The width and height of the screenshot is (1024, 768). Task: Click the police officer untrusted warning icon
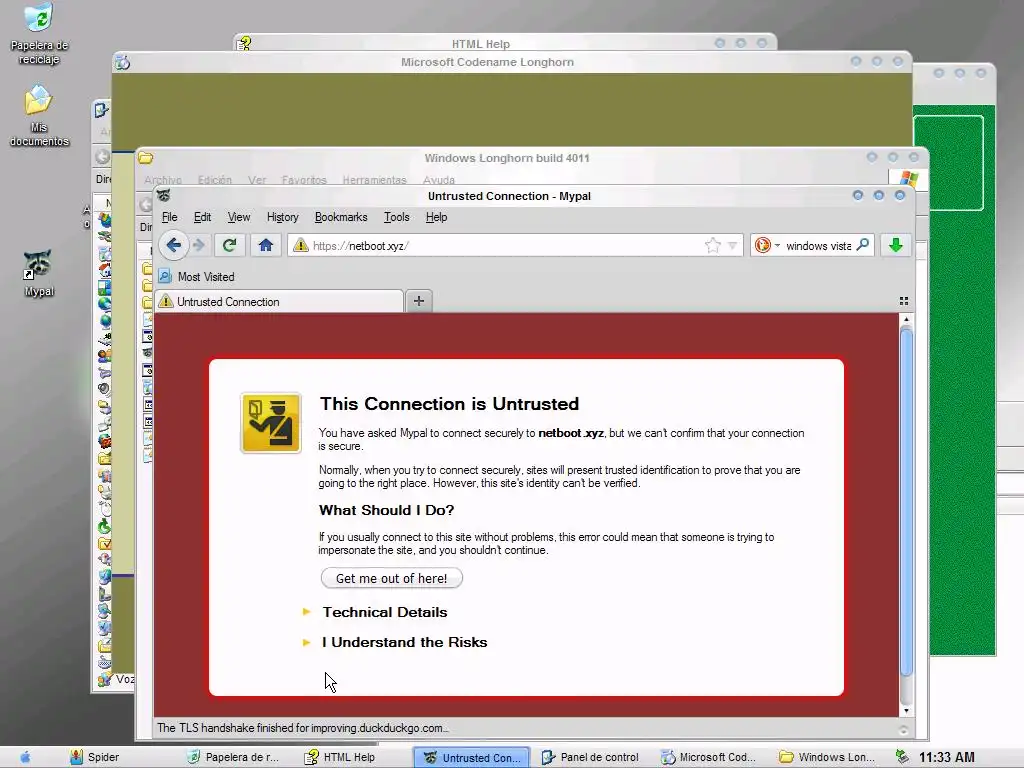pos(270,423)
